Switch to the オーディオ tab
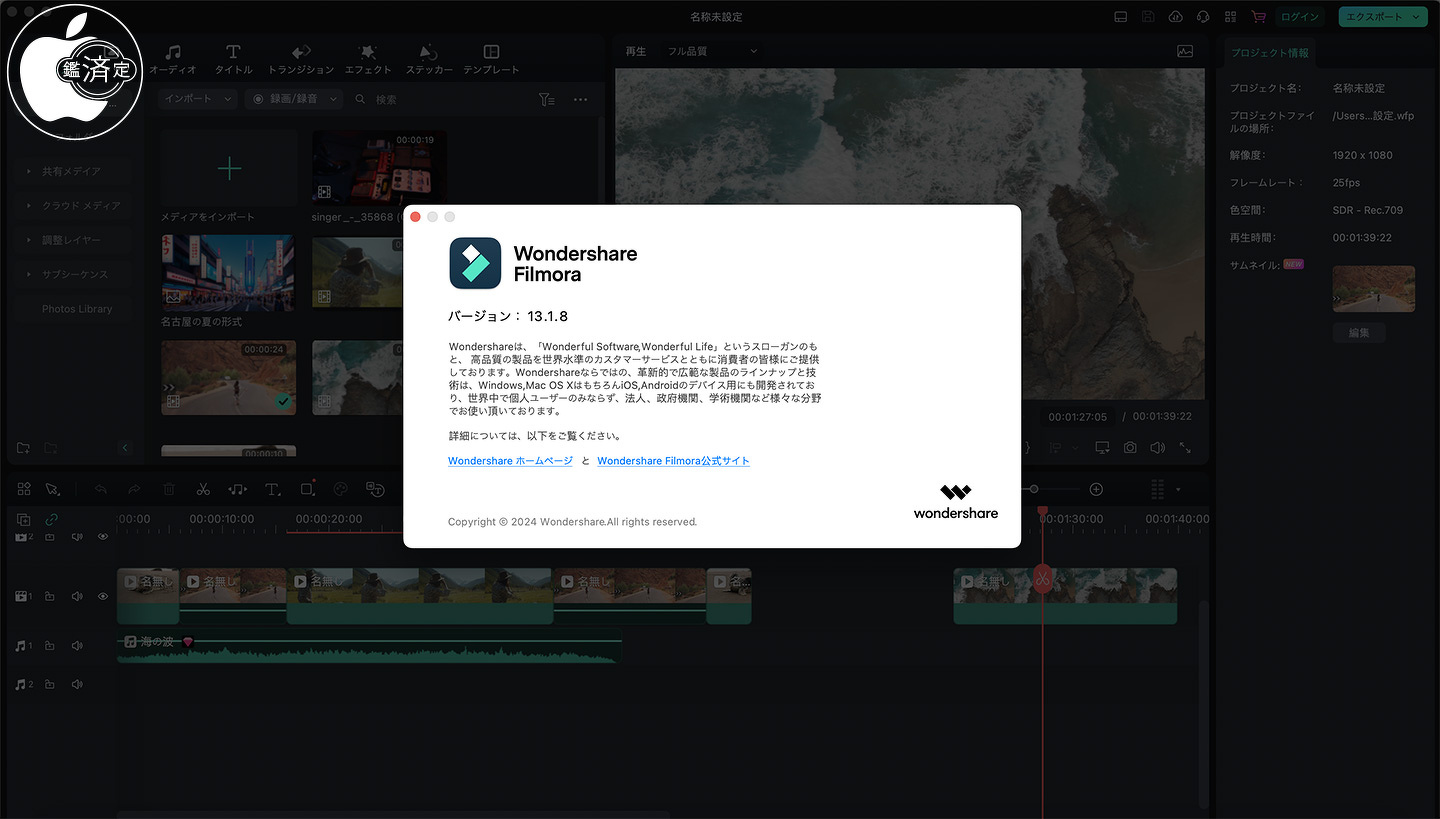The width and height of the screenshot is (1440, 819). click(173, 60)
